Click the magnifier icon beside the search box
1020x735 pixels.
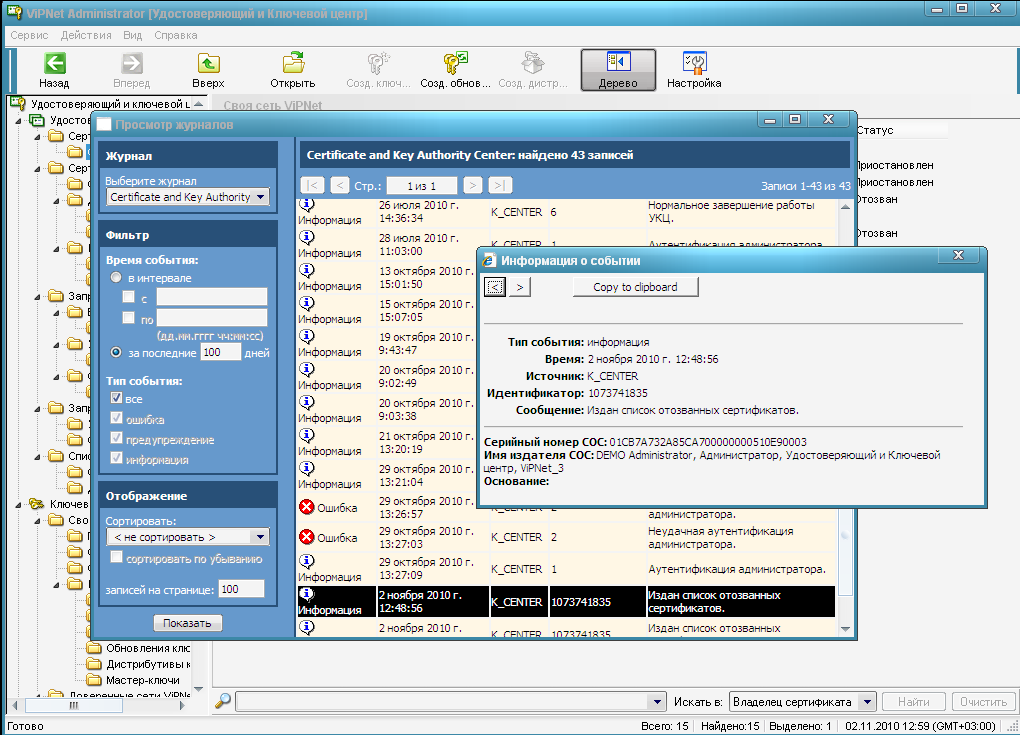tap(222, 701)
